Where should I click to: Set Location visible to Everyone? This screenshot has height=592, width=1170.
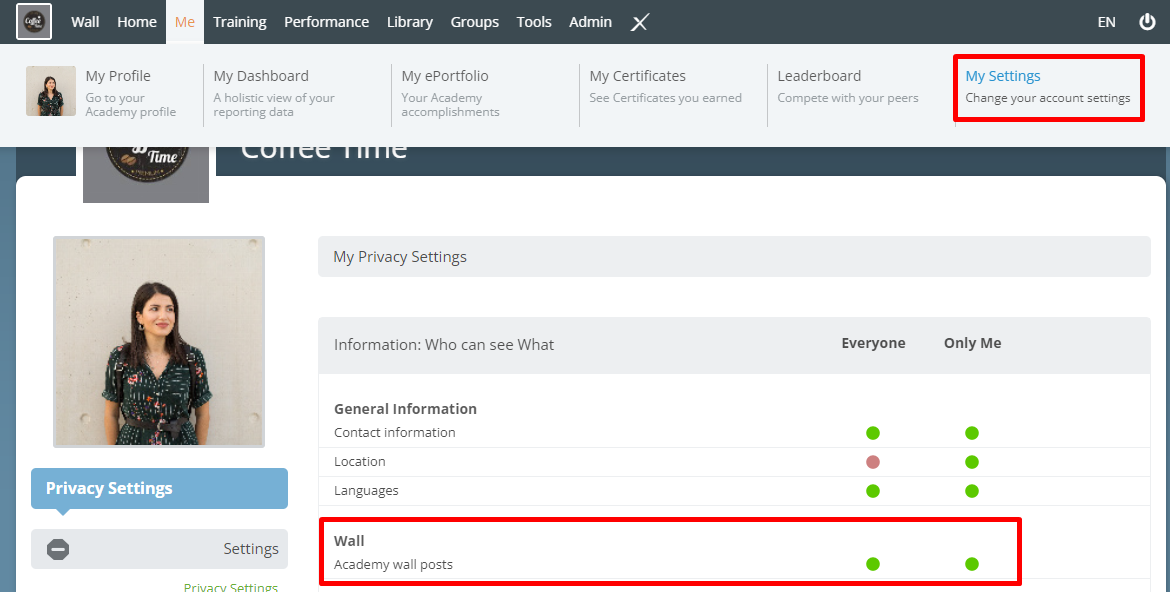coord(873,462)
